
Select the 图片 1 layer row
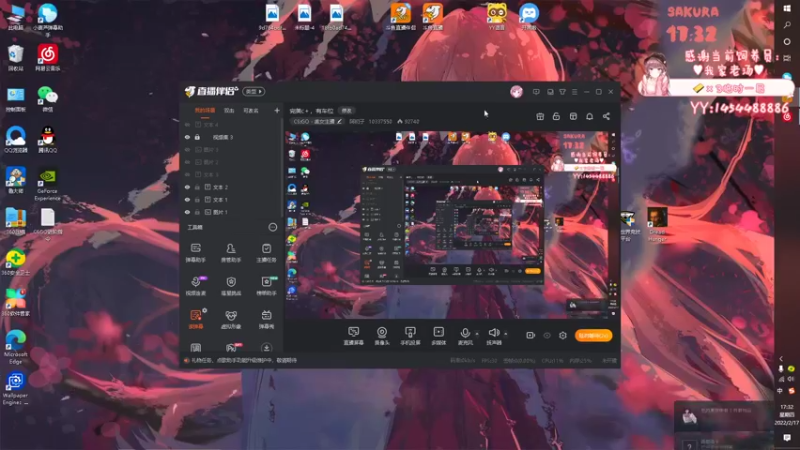pyautogui.click(x=231, y=212)
